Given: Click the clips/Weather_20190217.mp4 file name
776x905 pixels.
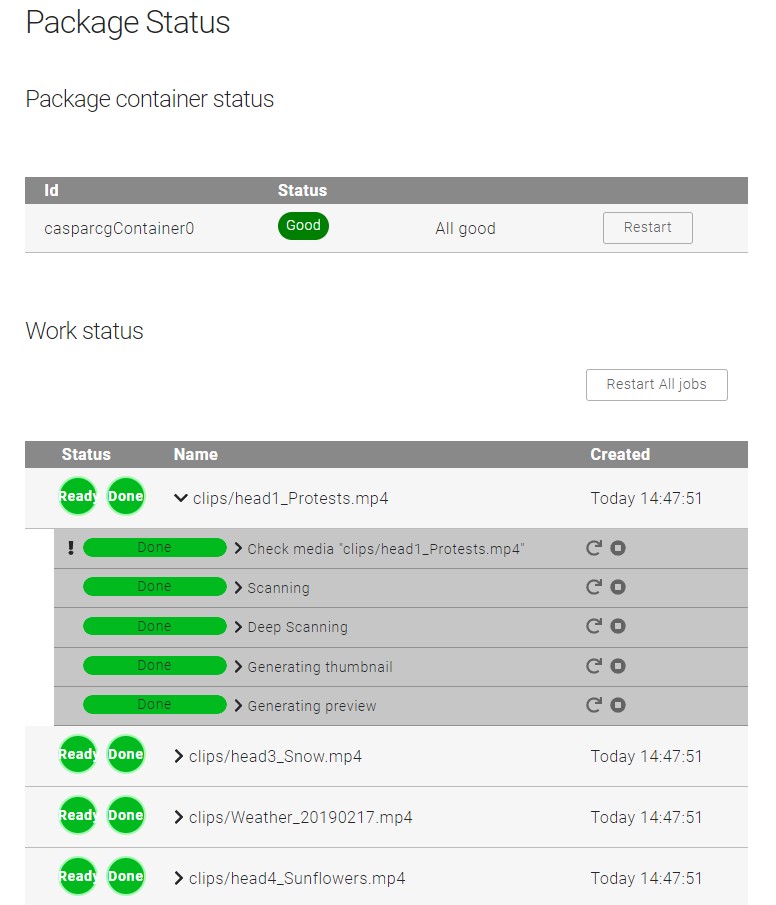Looking at the screenshot, I should [301, 817].
